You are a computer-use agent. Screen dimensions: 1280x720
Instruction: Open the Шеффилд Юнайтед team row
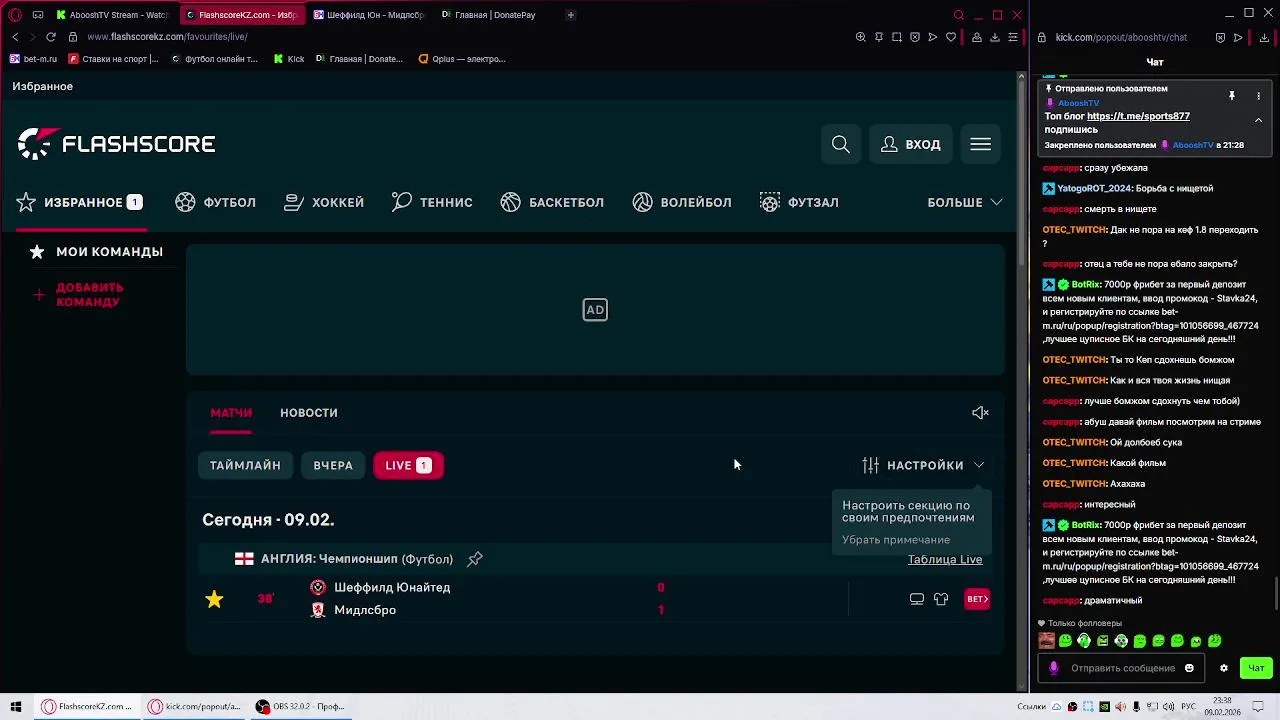tap(392, 588)
